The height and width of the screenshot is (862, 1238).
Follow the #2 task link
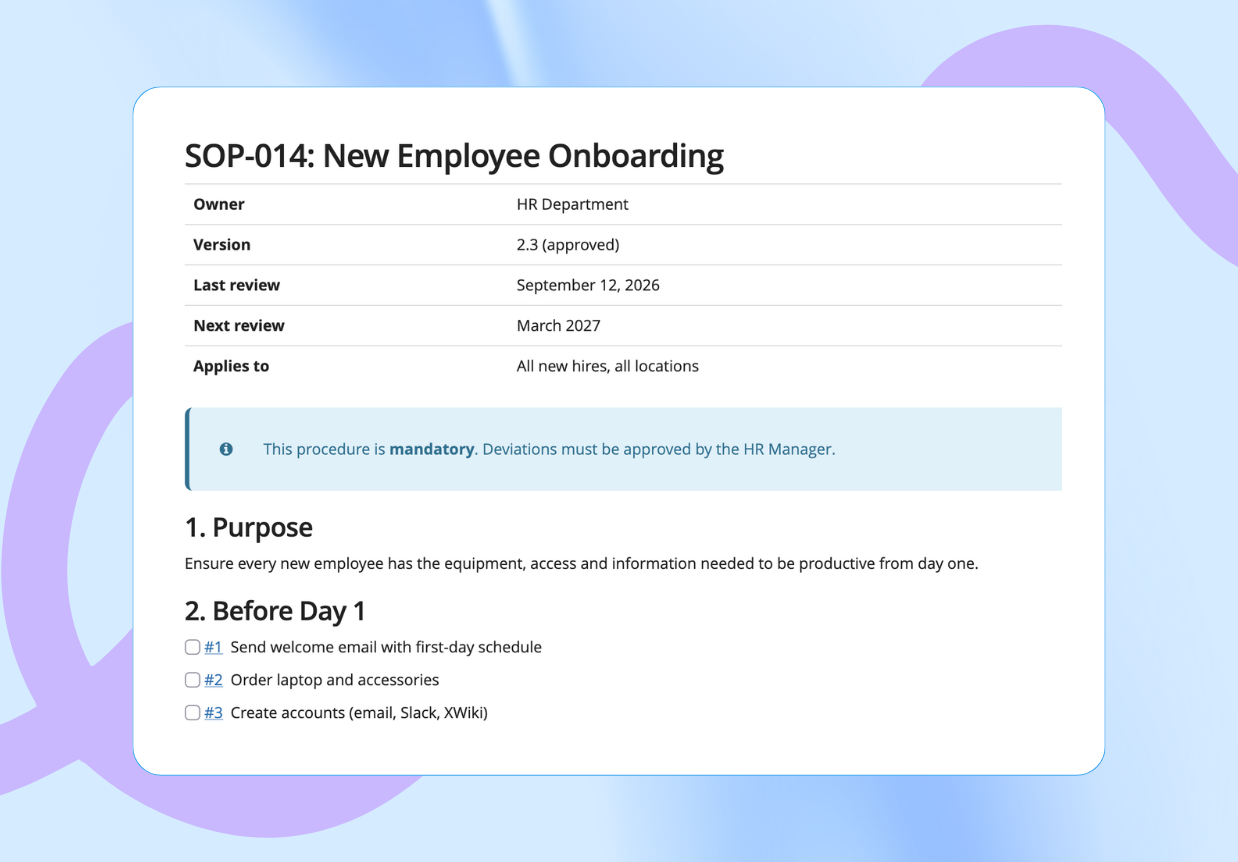tap(213, 680)
